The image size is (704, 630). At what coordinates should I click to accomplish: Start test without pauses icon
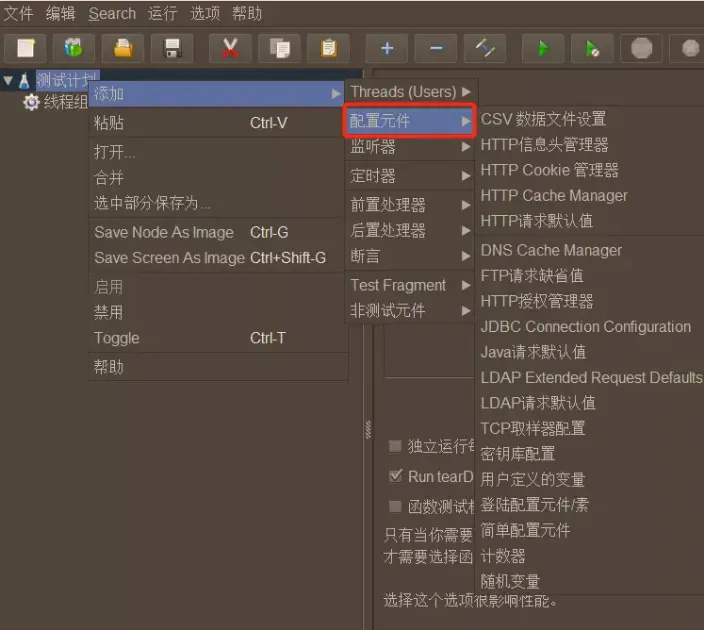[x=592, y=48]
